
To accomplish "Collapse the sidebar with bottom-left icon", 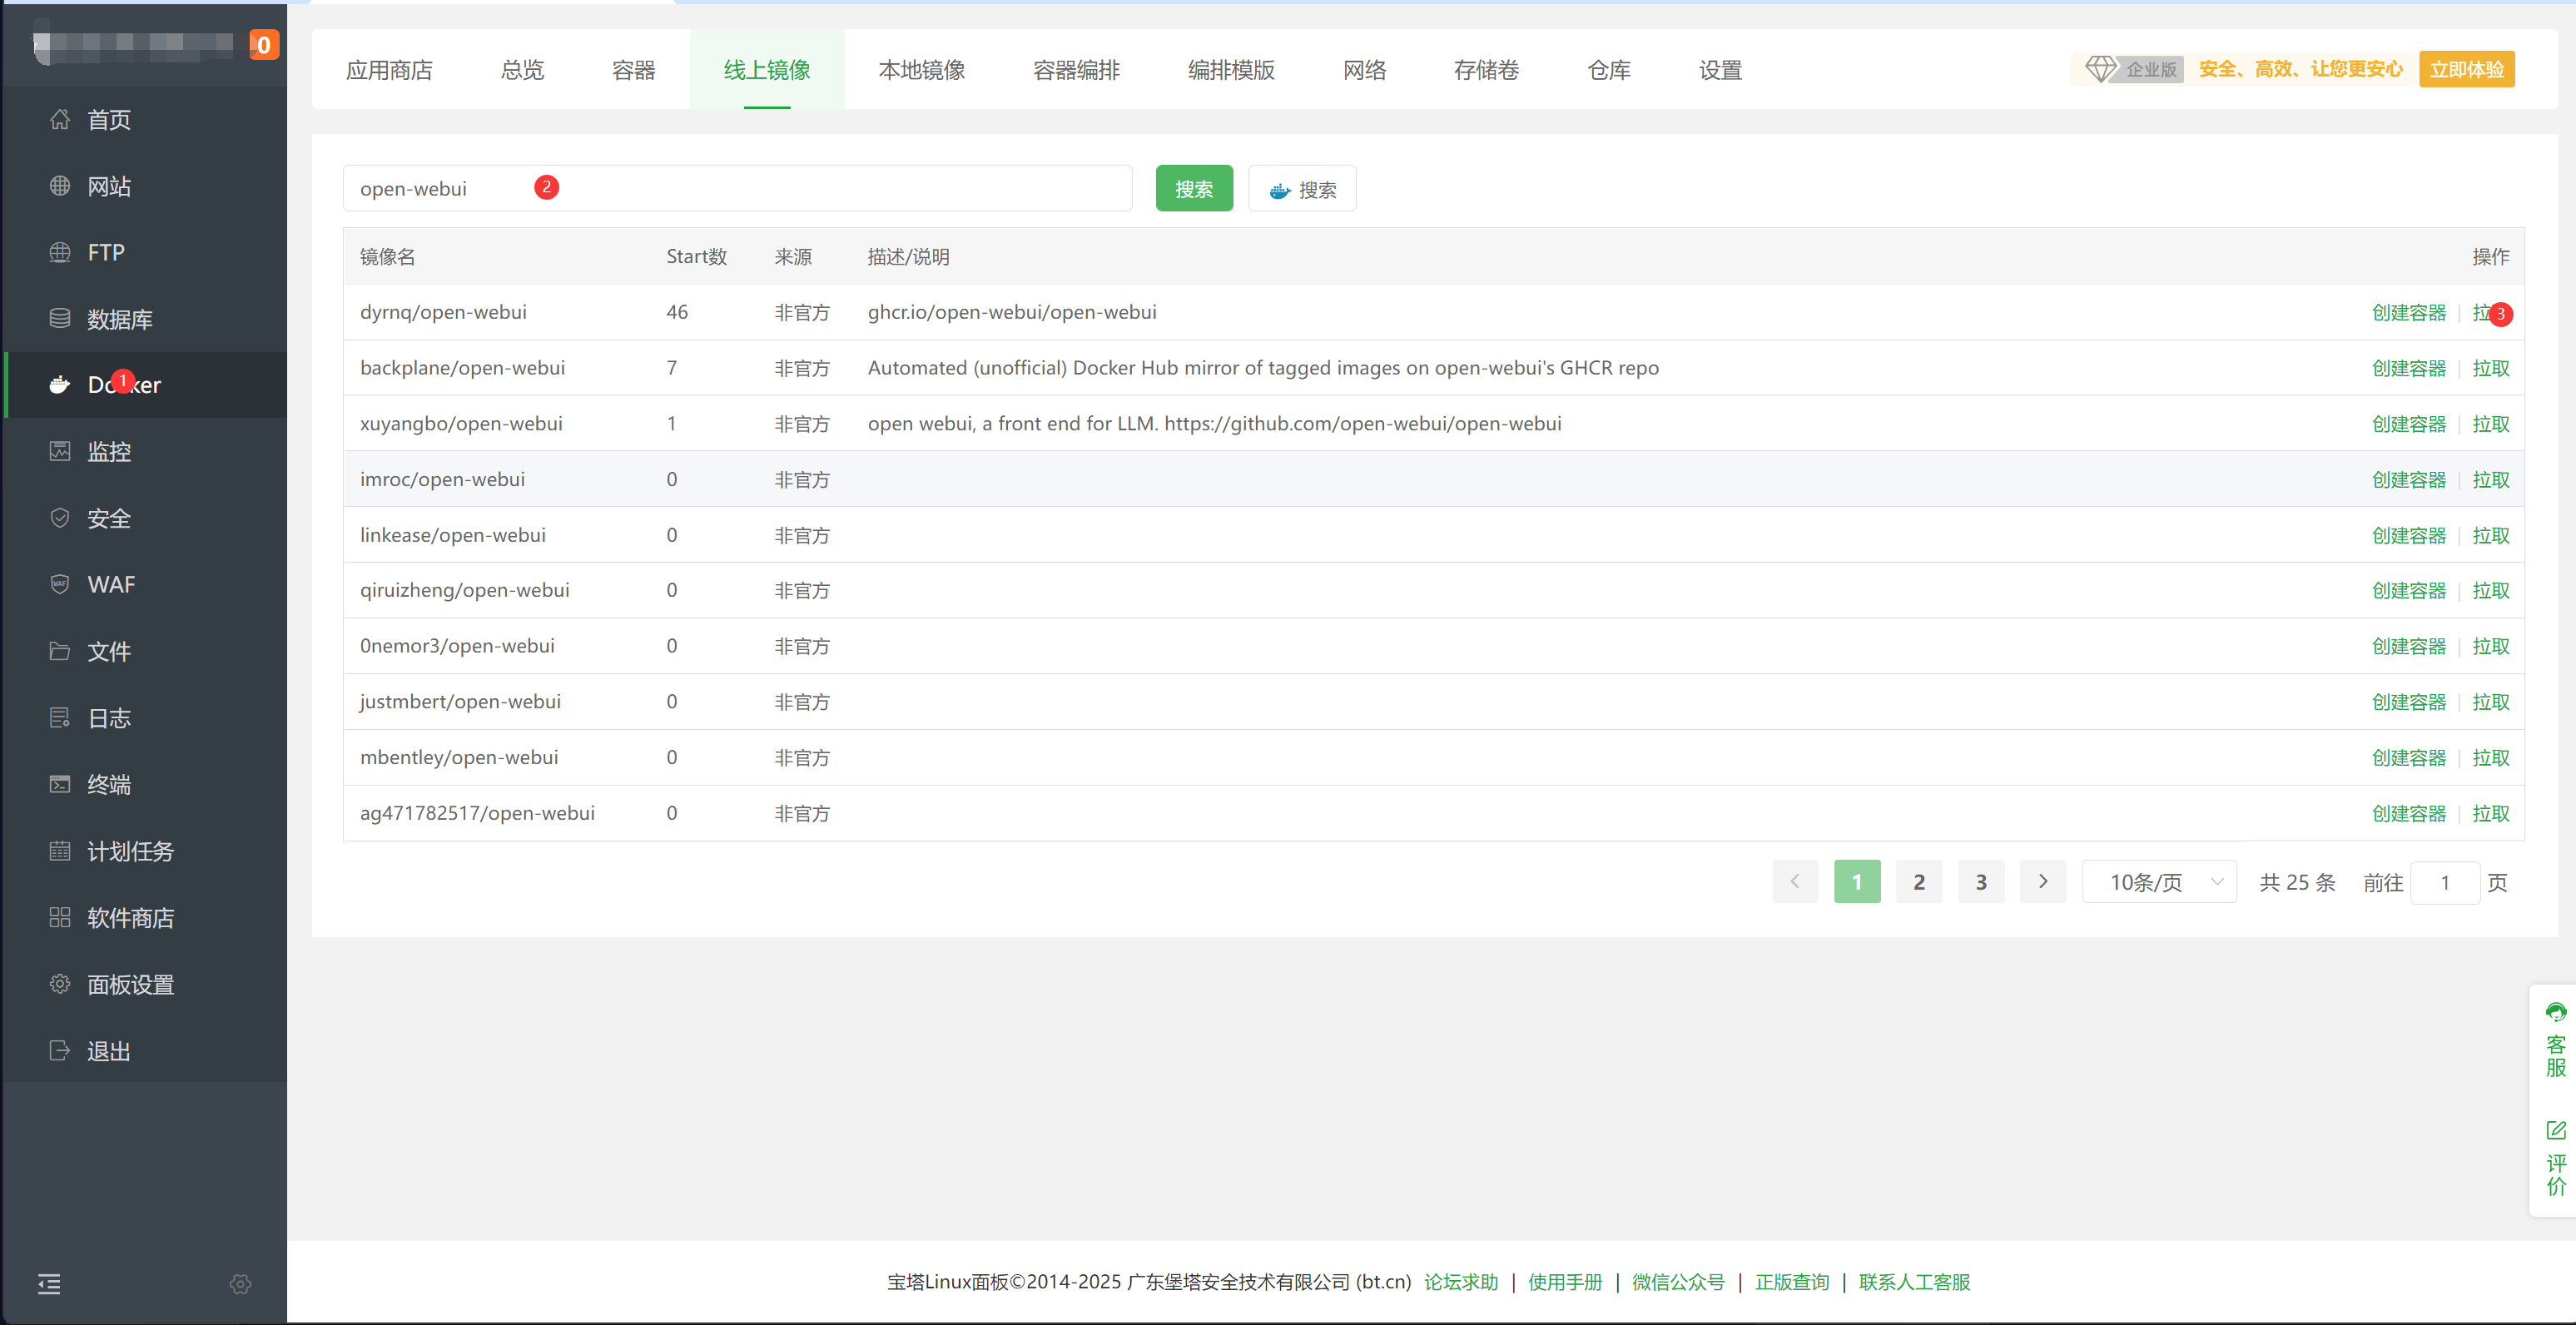I will [x=48, y=1284].
